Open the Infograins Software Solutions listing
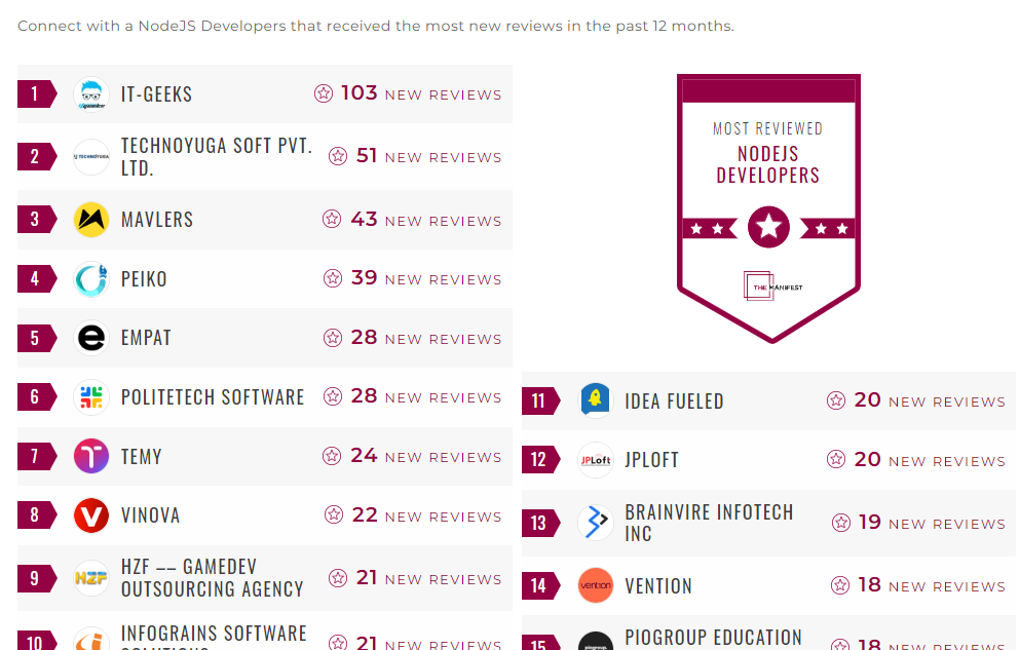1020x650 pixels. pos(214,636)
